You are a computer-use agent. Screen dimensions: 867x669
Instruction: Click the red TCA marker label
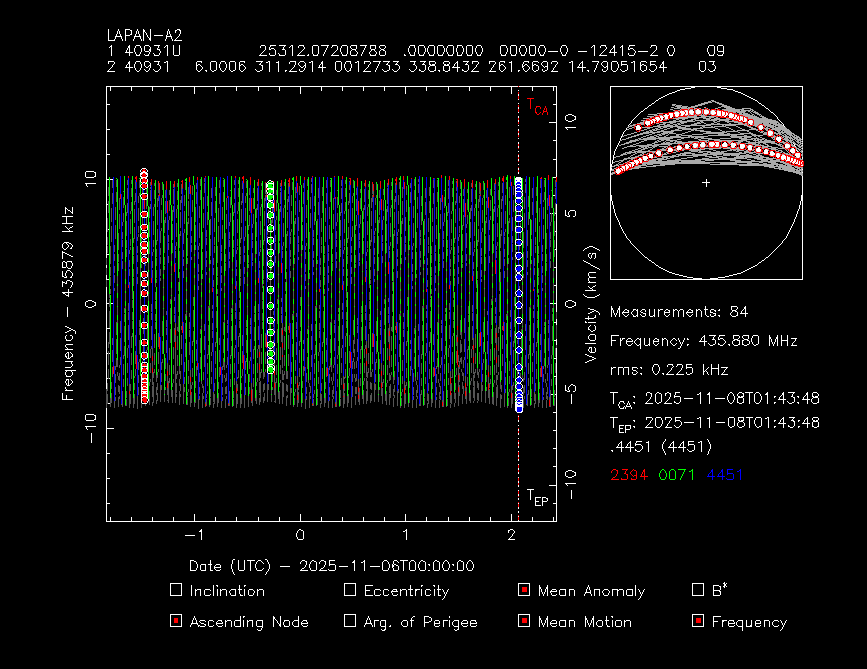tap(537, 107)
